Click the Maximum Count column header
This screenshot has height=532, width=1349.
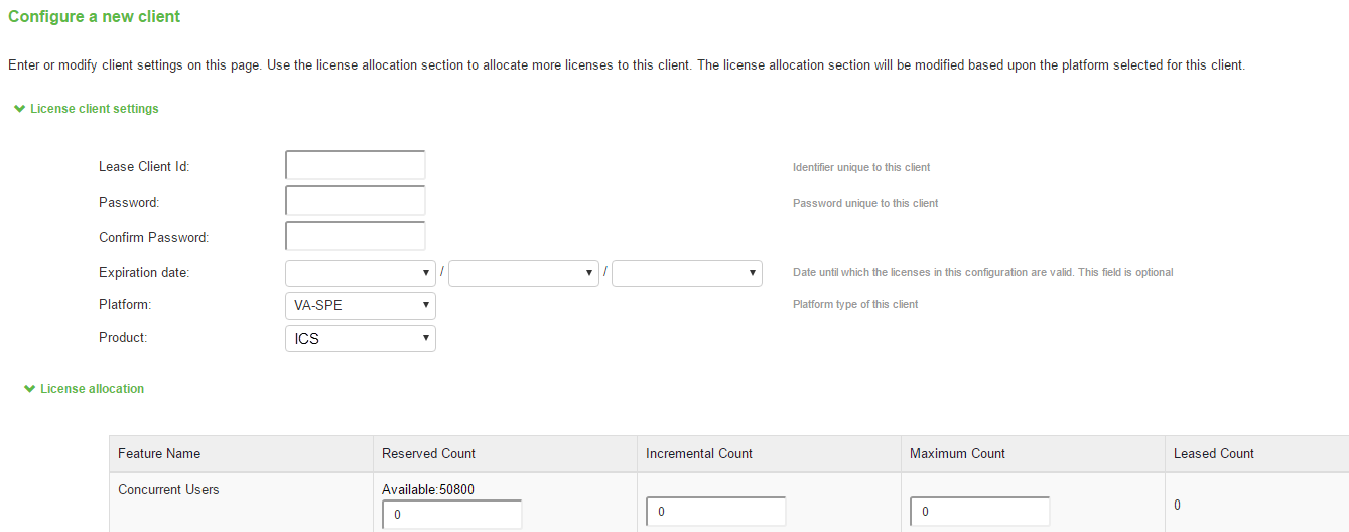(957, 454)
